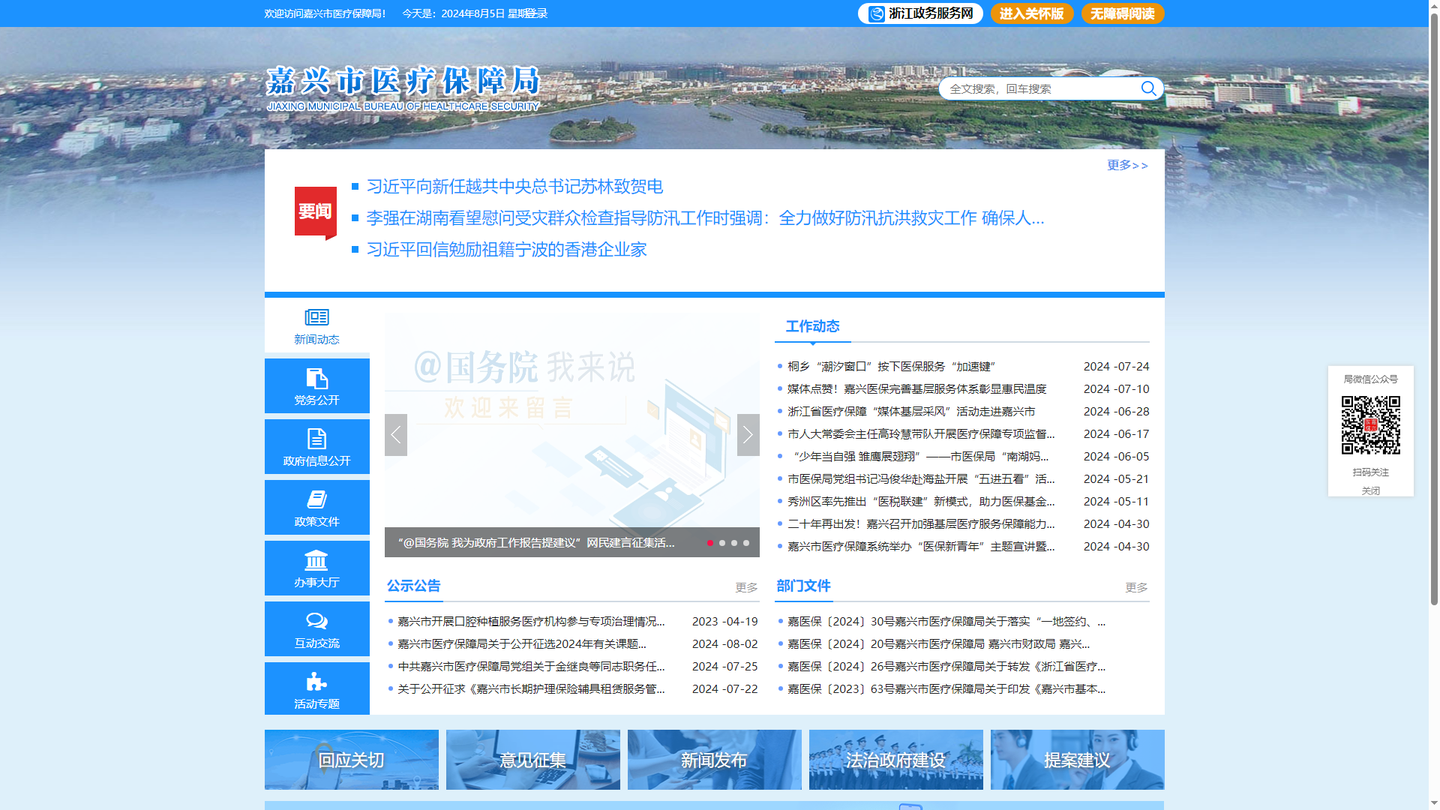Select the fourth carousel dot
The image size is (1440, 810).
pos(746,543)
